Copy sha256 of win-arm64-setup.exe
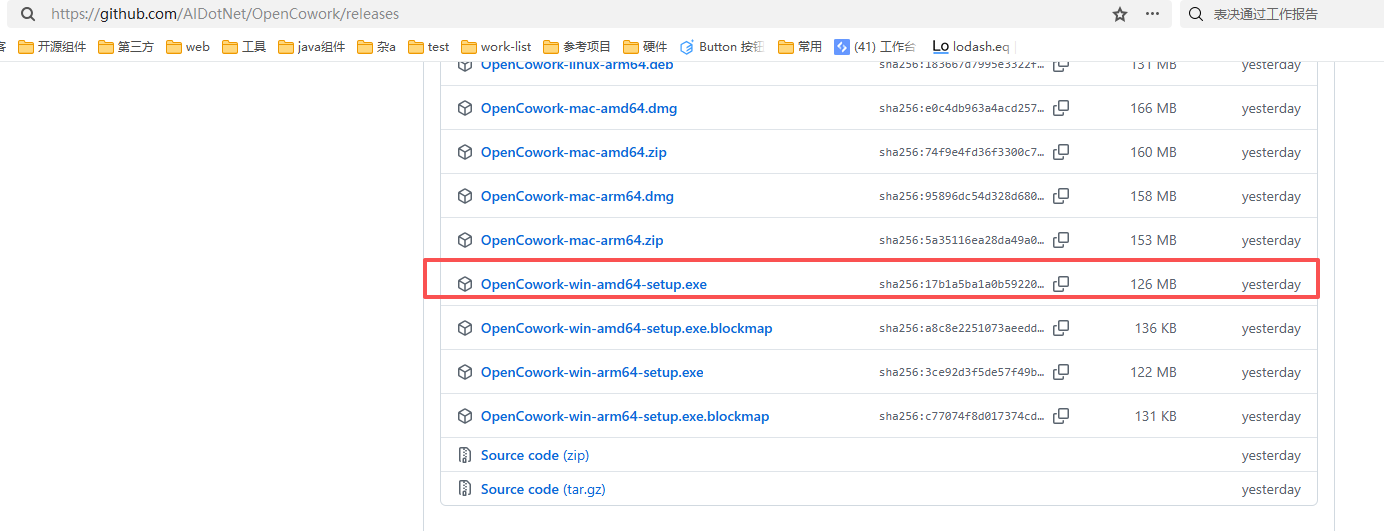This screenshot has width=1384, height=531. [x=1061, y=372]
